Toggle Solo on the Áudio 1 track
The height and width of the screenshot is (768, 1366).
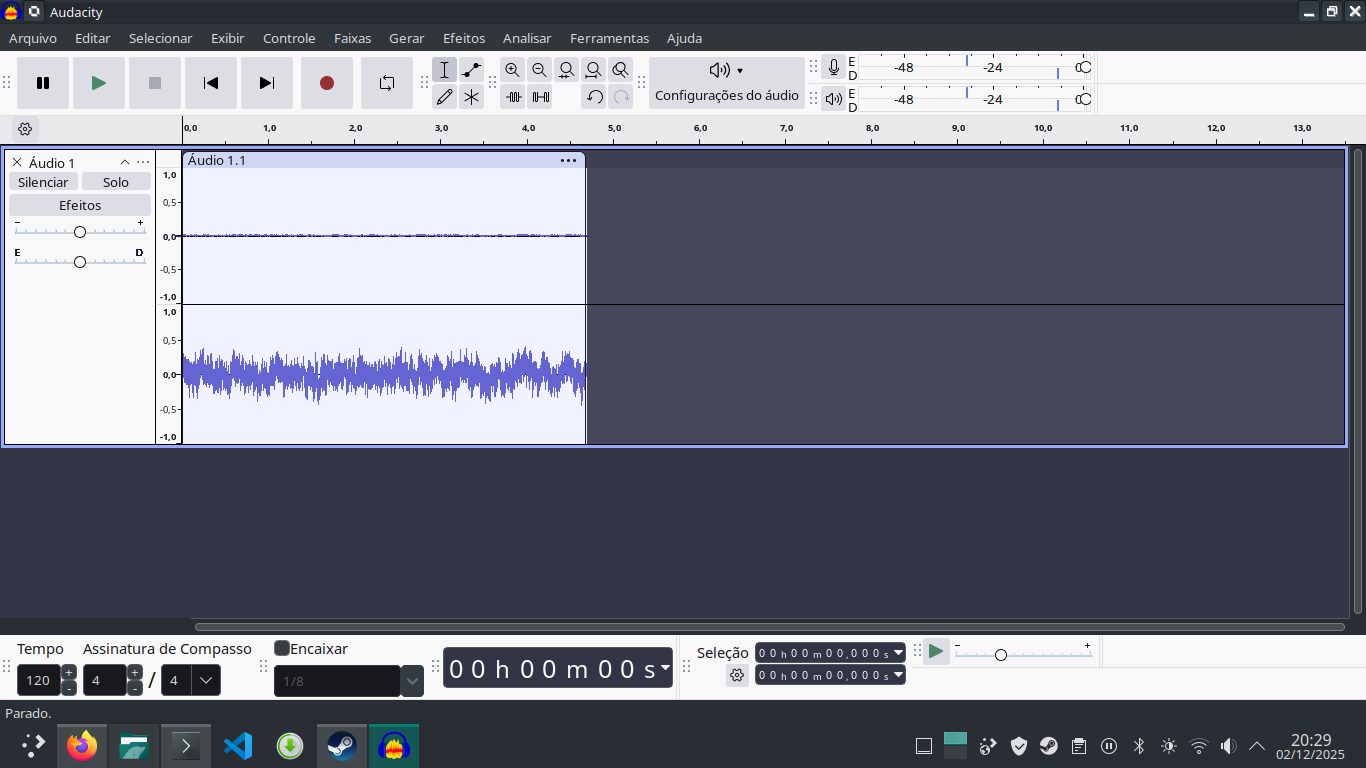[116, 182]
